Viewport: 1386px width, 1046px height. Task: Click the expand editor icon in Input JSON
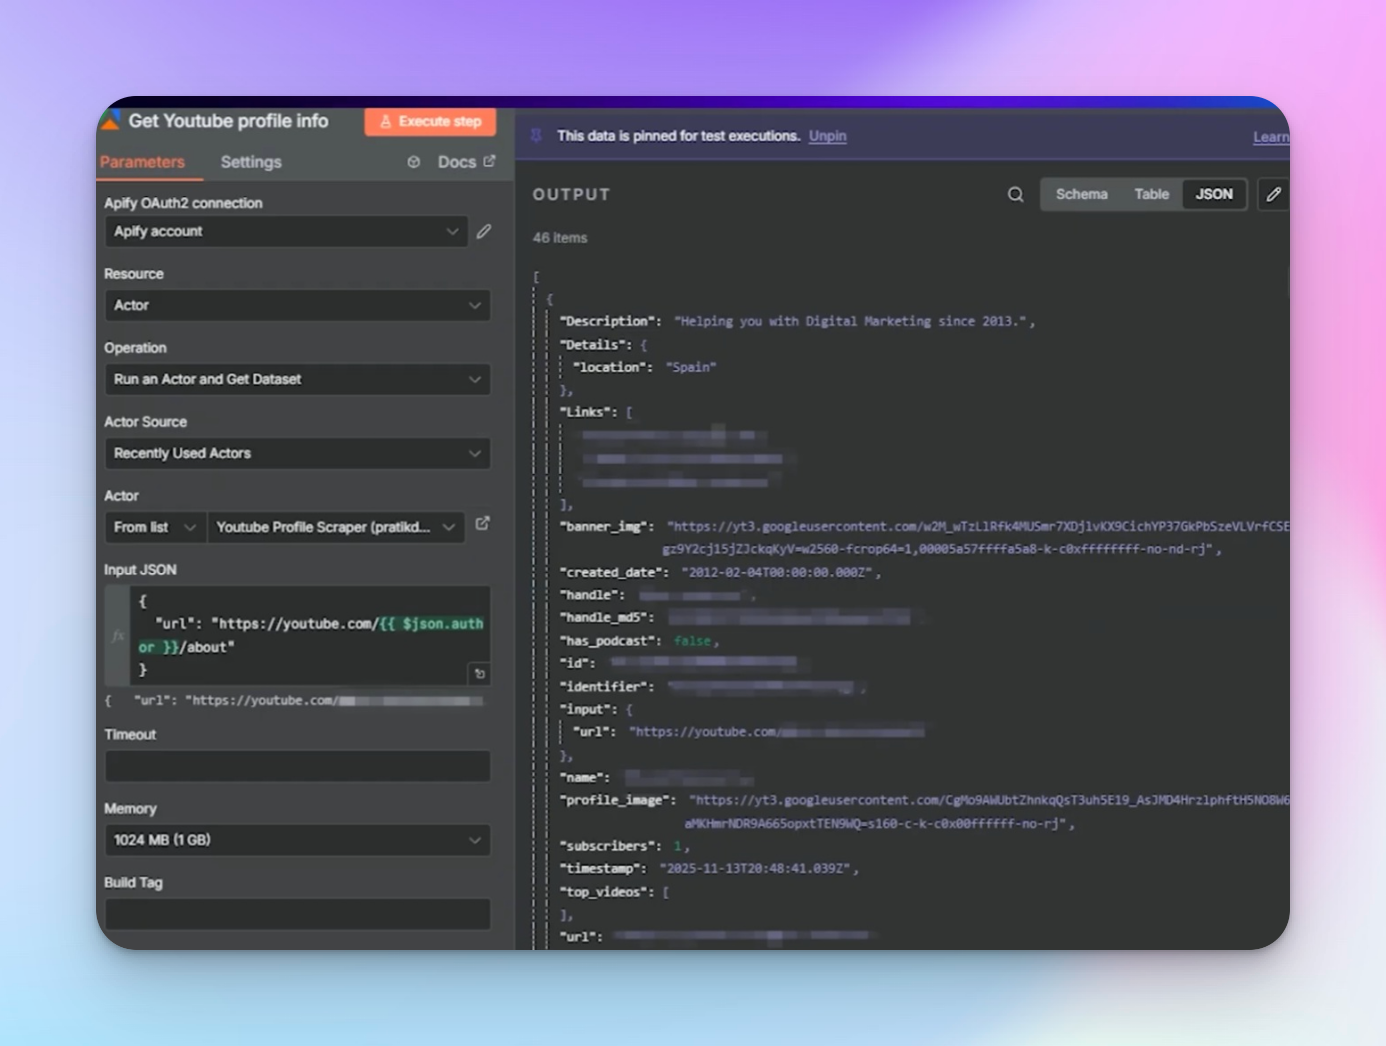(x=479, y=674)
